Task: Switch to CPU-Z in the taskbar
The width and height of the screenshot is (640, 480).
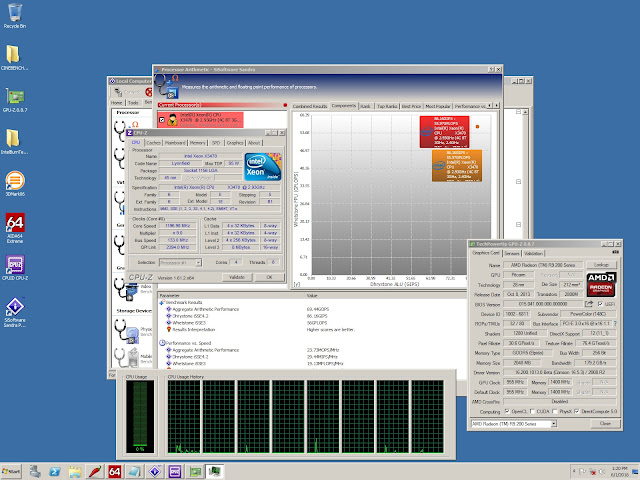Action: [x=175, y=471]
